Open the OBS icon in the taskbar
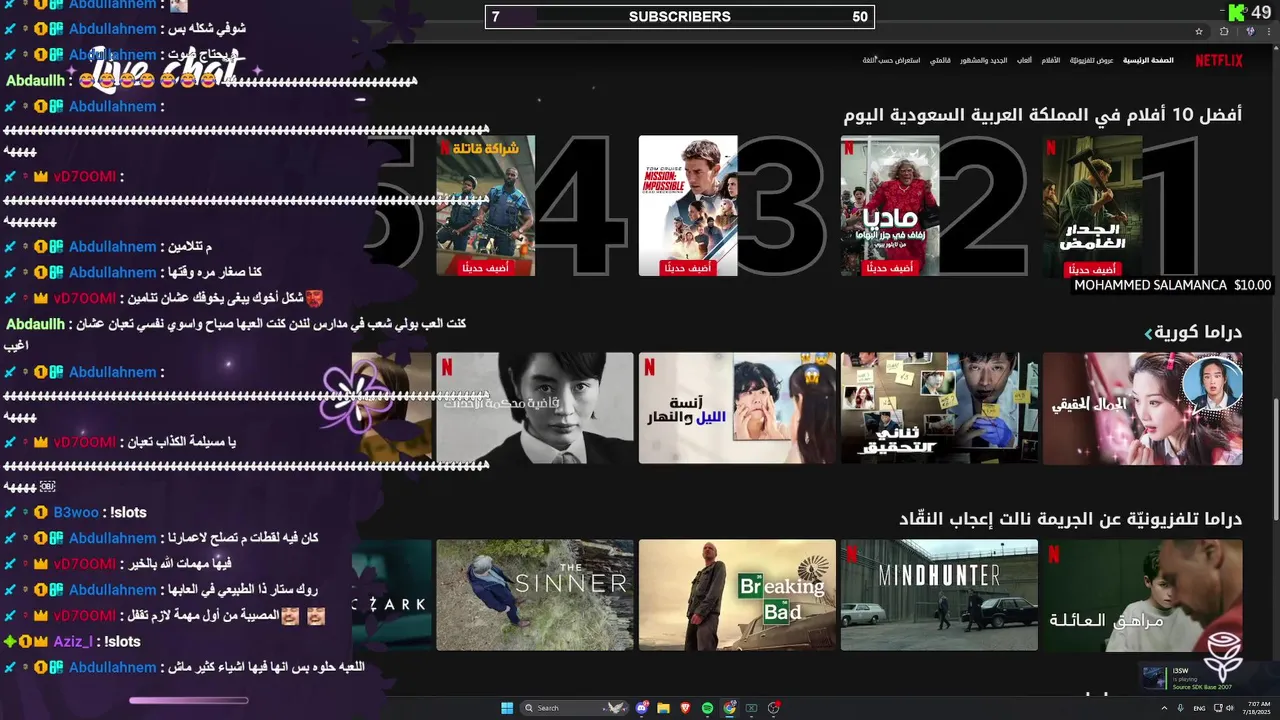Screen dimensions: 1280x720 pyautogui.click(x=774, y=708)
